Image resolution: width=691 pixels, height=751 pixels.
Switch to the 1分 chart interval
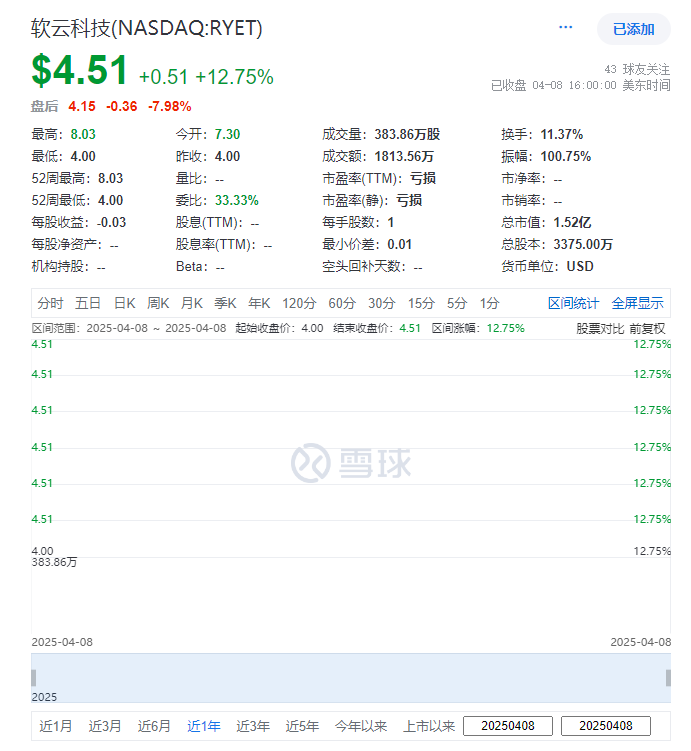coord(490,303)
